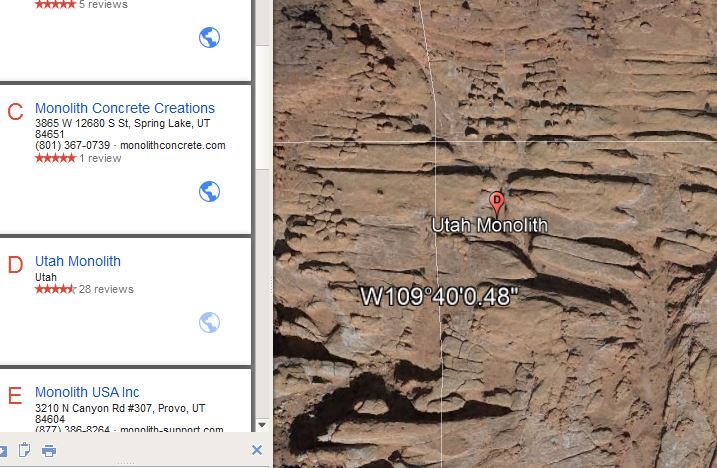717x468 pixels.
Task: Click the red letter E result marker
Action: (x=15, y=396)
